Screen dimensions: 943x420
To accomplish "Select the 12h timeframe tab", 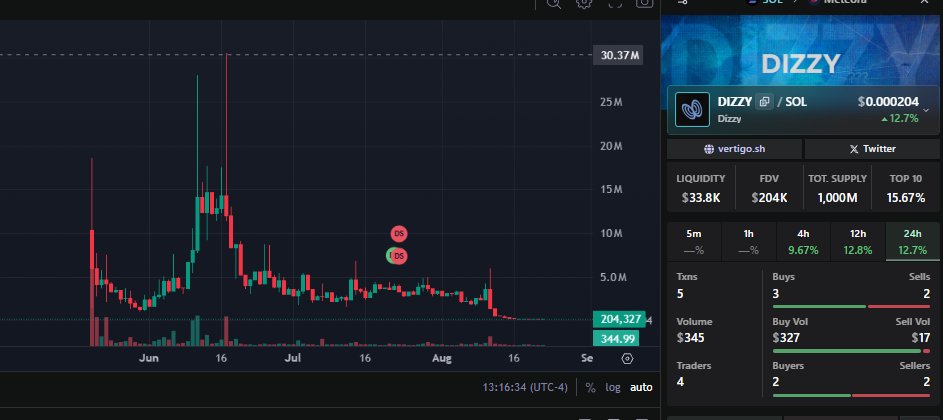I will tap(858, 242).
